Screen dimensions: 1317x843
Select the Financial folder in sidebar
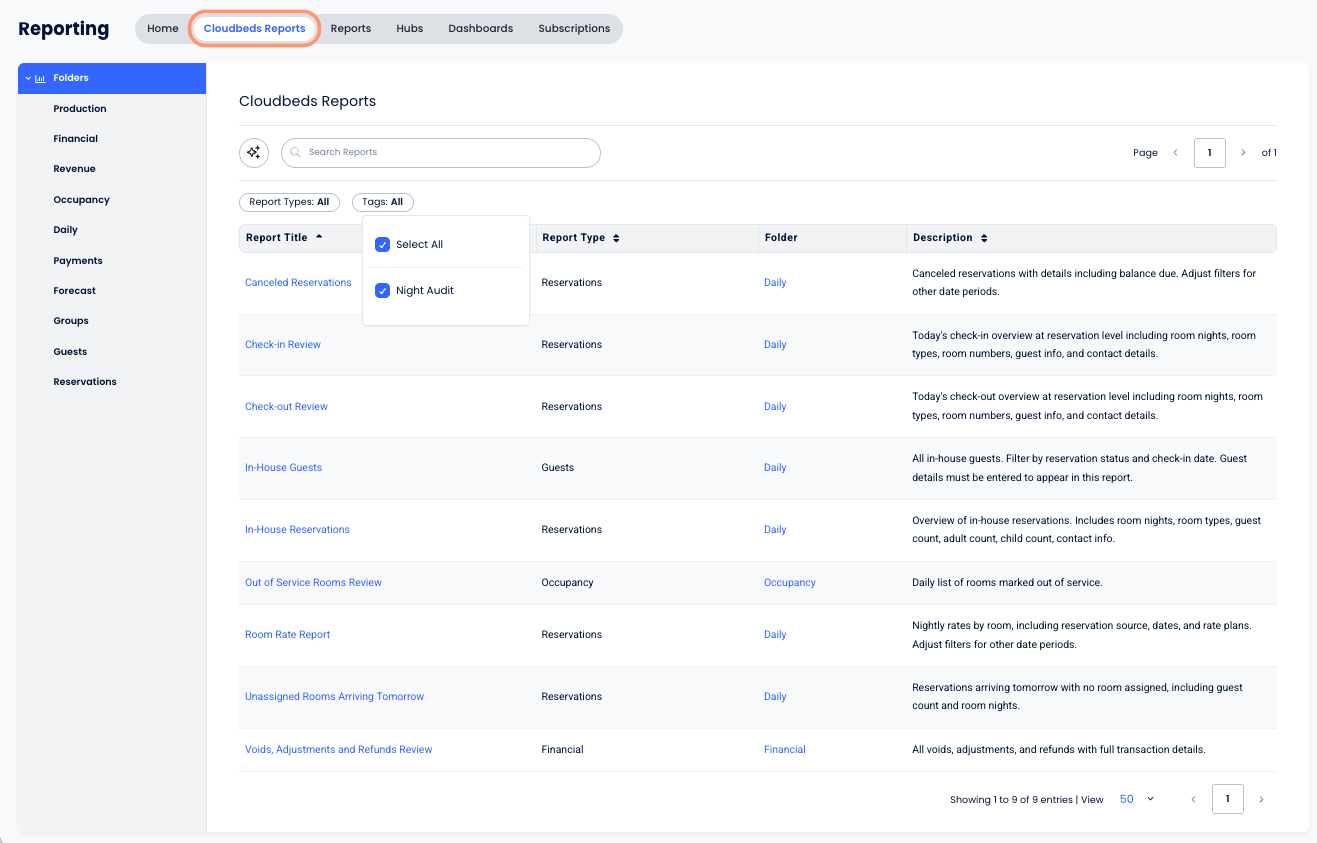[76, 139]
